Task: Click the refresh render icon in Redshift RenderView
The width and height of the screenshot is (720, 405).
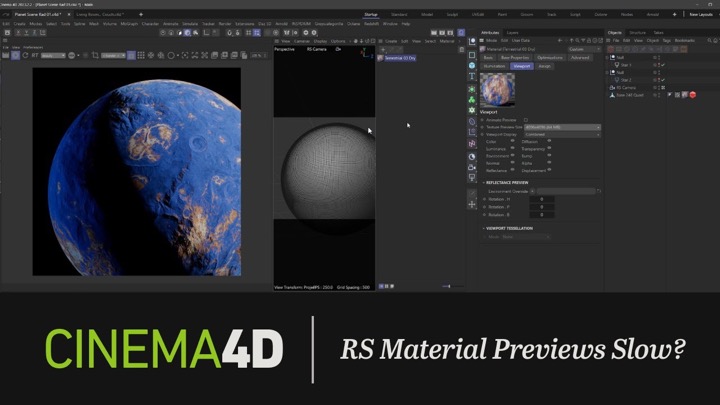Action: tap(25, 55)
